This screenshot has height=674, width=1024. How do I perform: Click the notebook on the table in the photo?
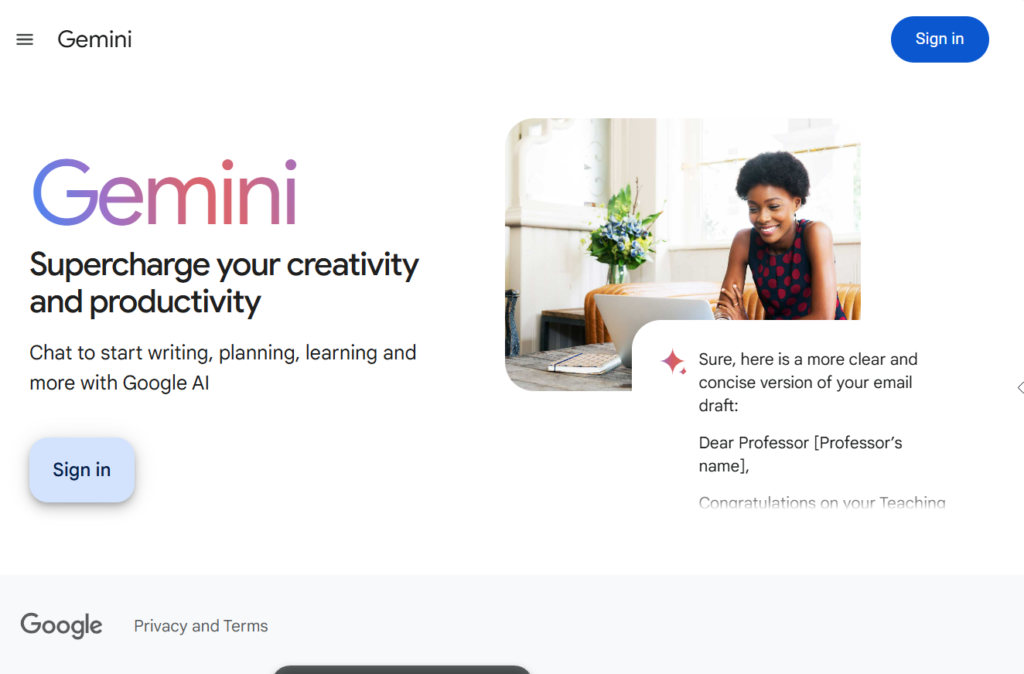click(583, 361)
